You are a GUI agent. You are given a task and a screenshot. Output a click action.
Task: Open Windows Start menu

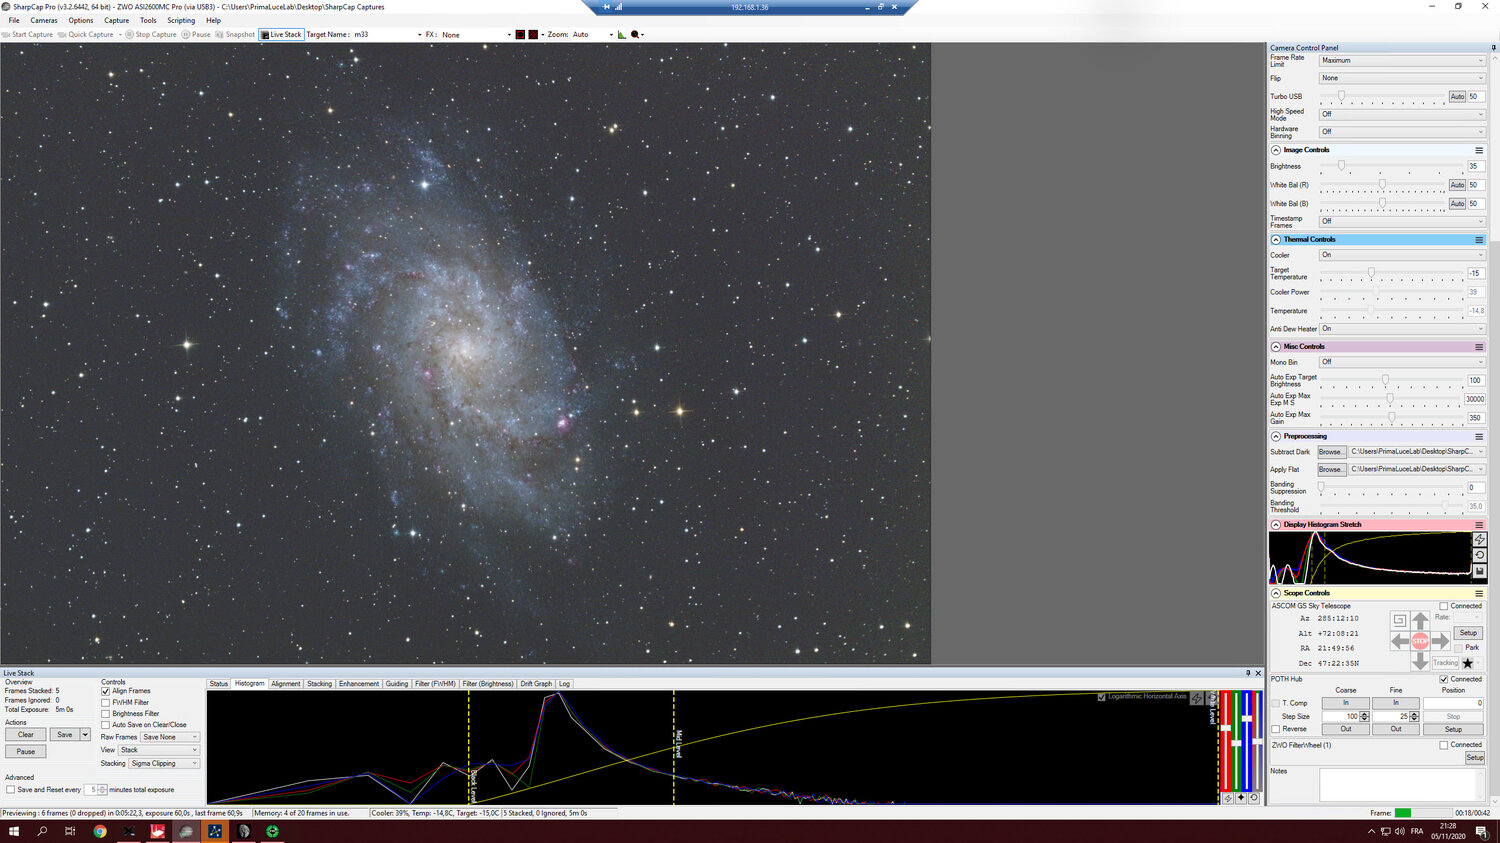point(14,831)
